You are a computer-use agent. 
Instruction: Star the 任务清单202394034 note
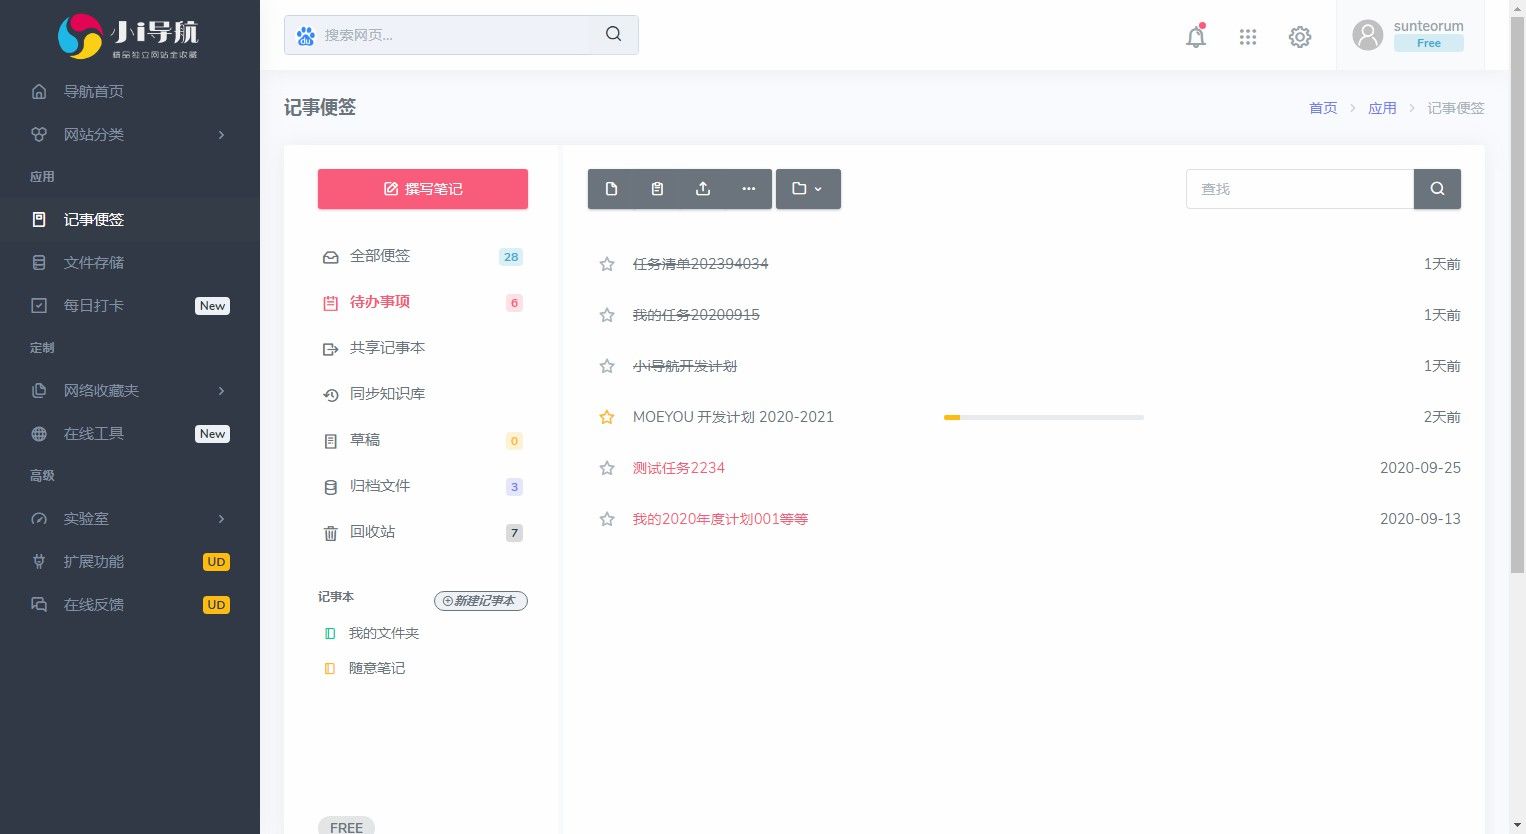click(607, 264)
